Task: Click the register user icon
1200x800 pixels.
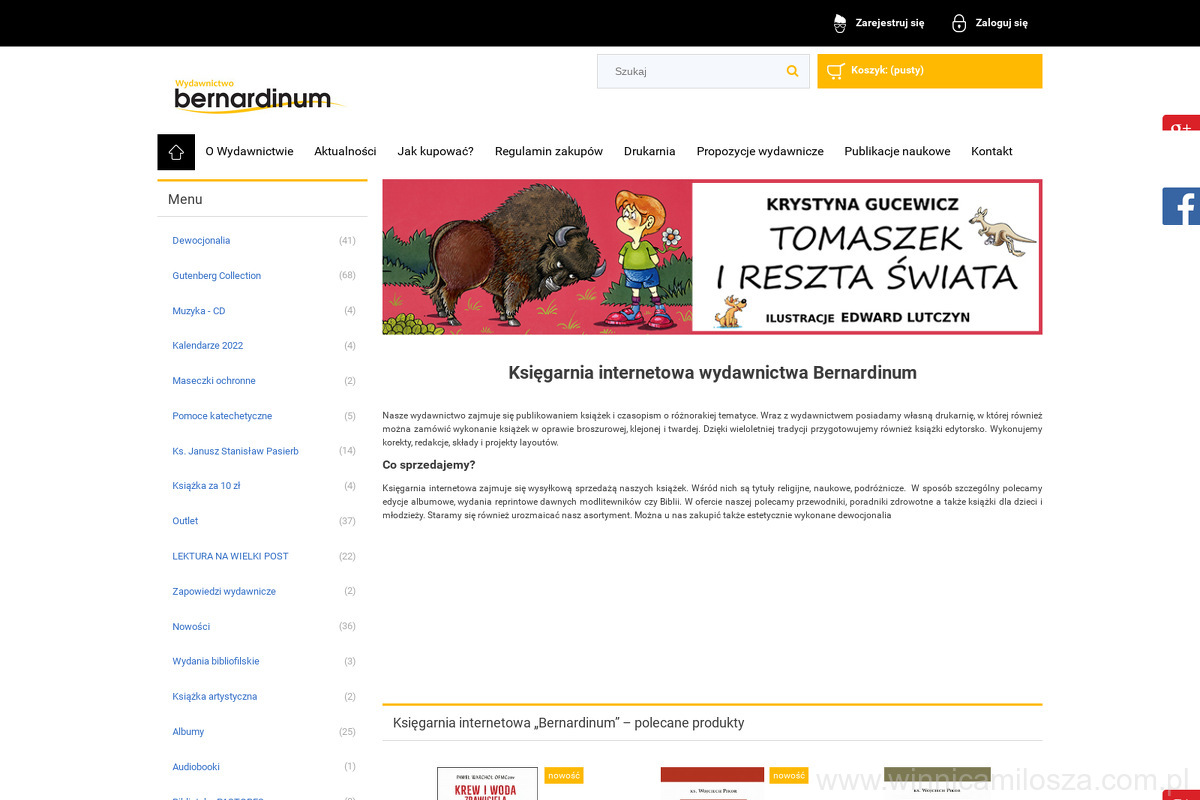Action: [840, 23]
